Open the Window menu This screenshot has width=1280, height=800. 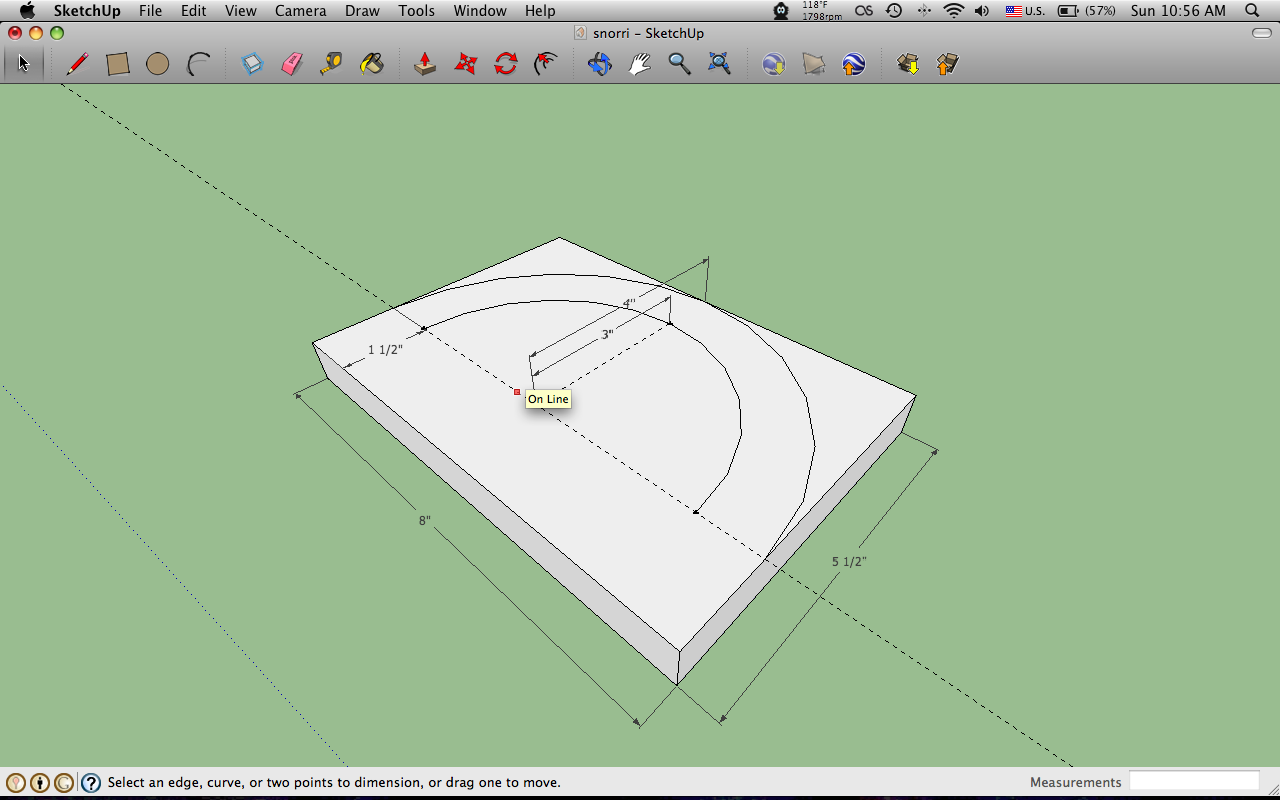coord(480,11)
